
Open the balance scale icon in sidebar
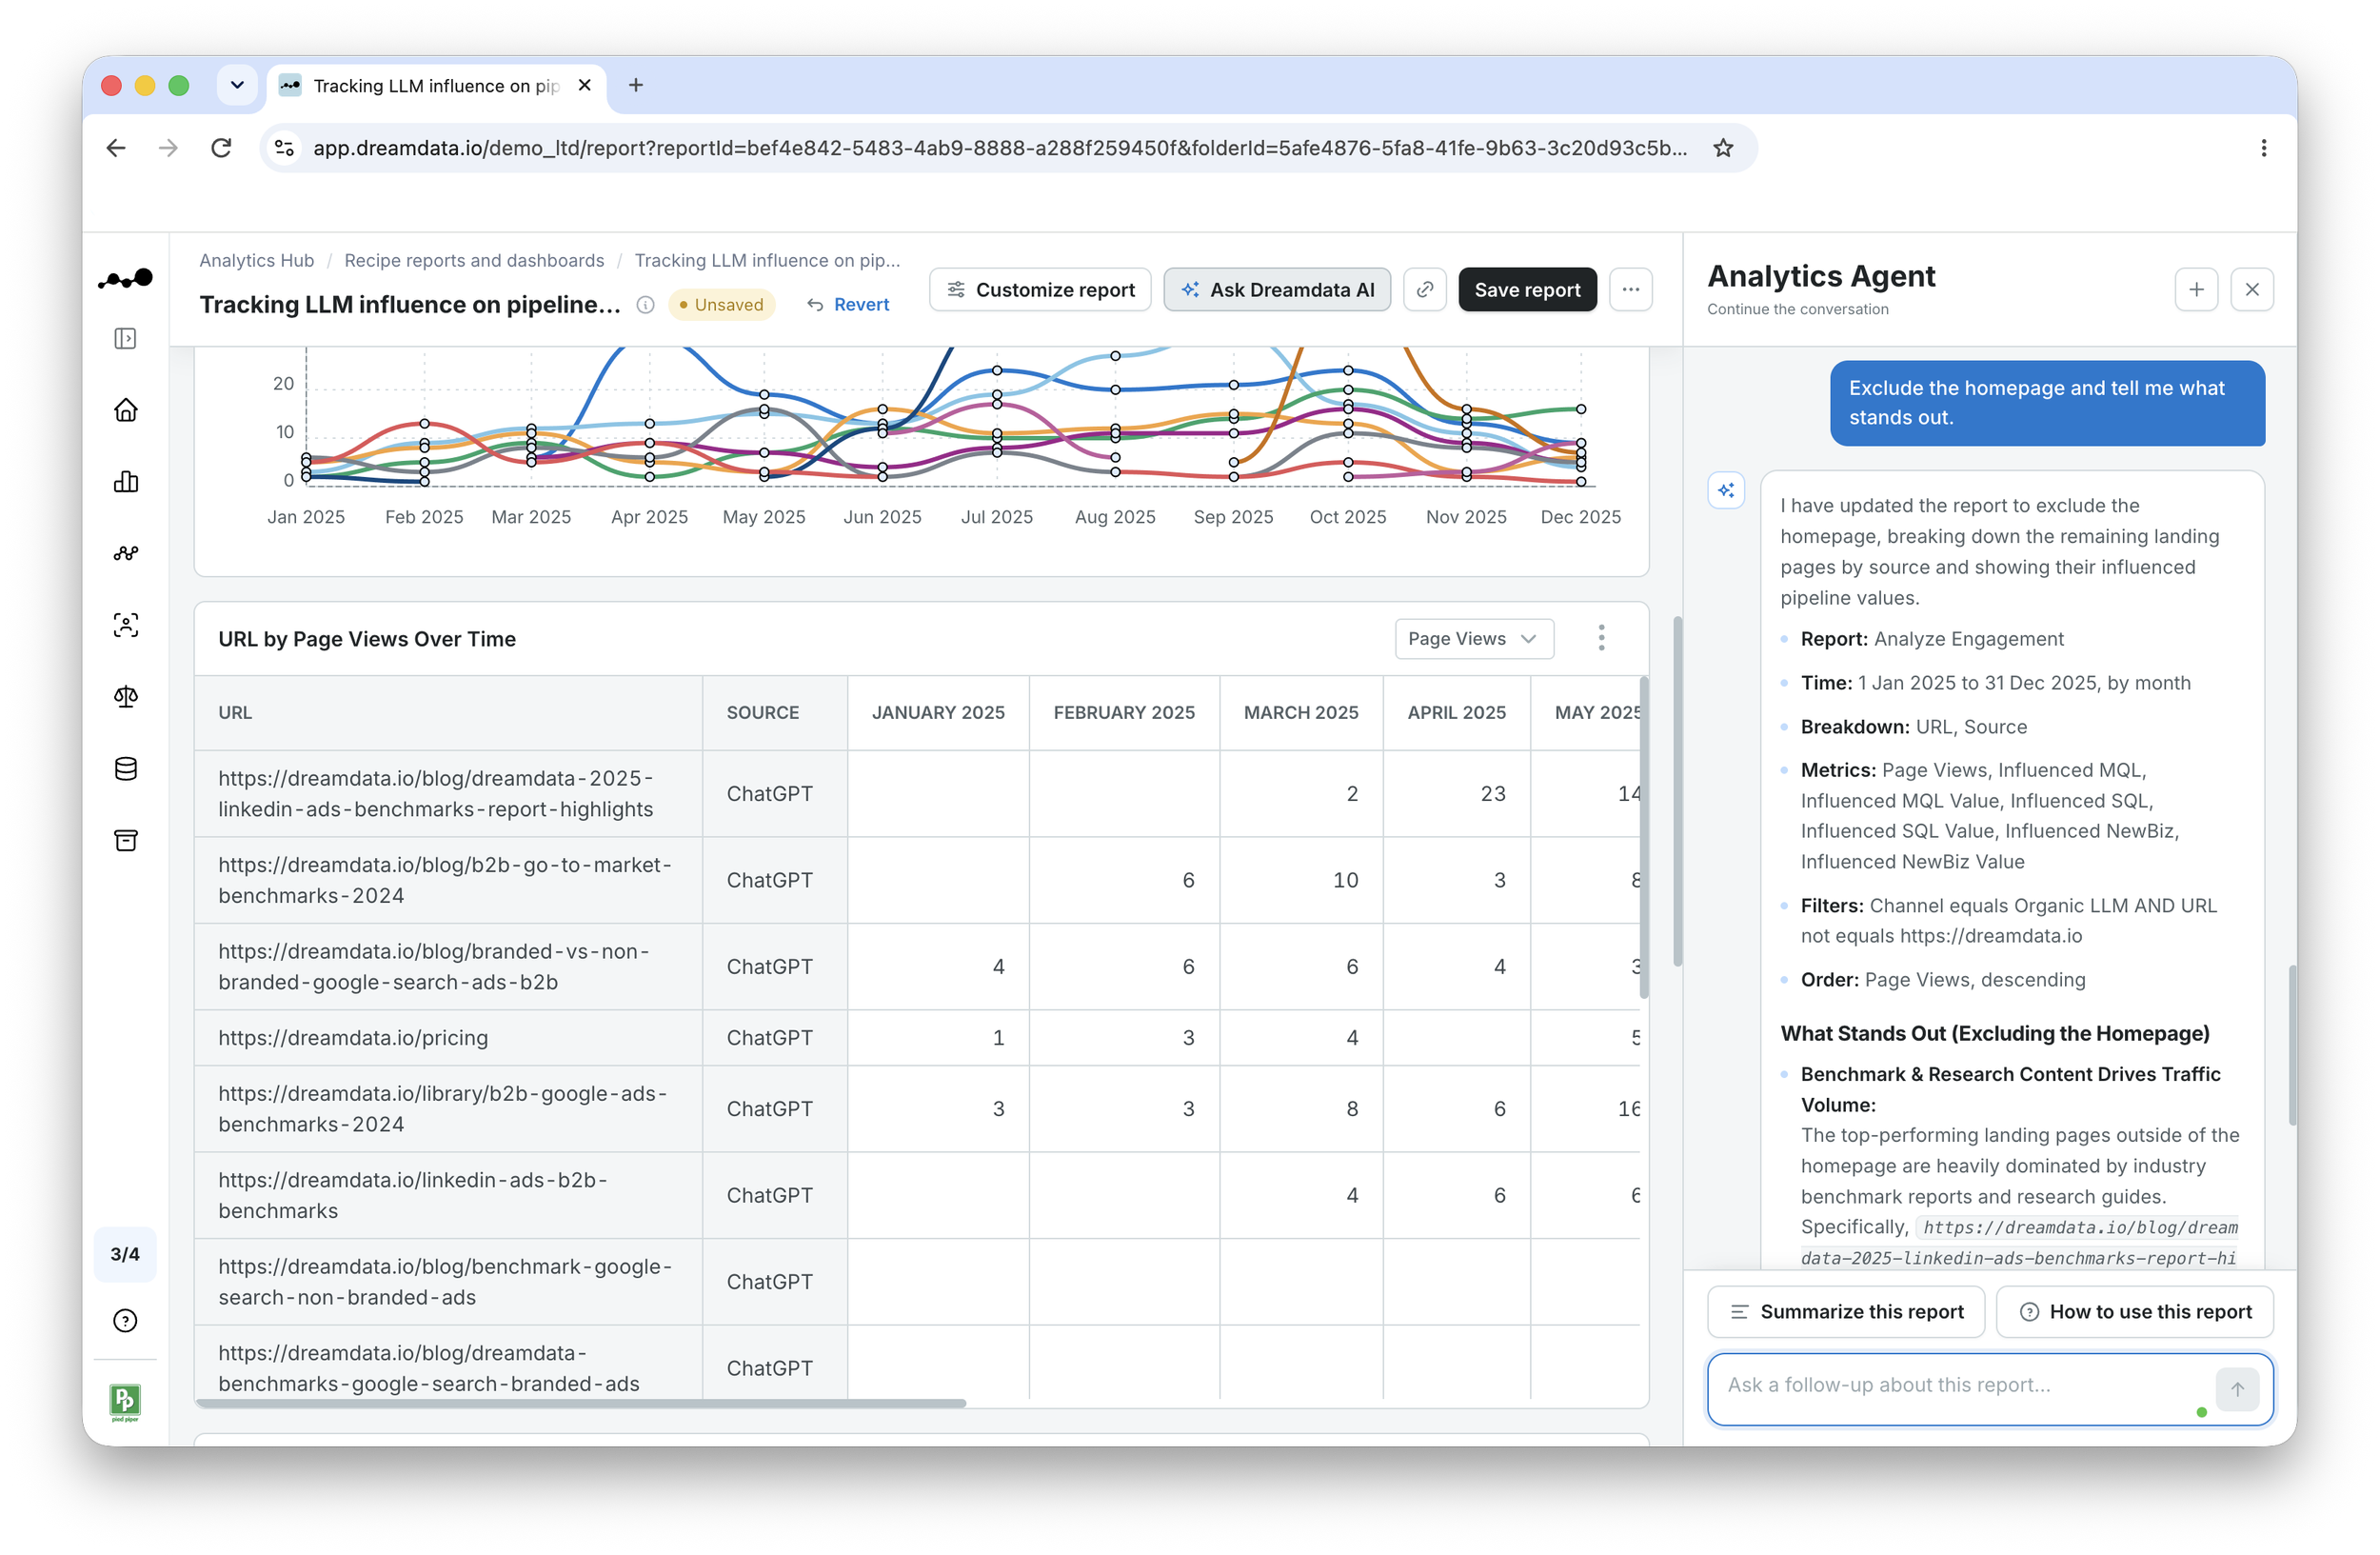(x=125, y=697)
